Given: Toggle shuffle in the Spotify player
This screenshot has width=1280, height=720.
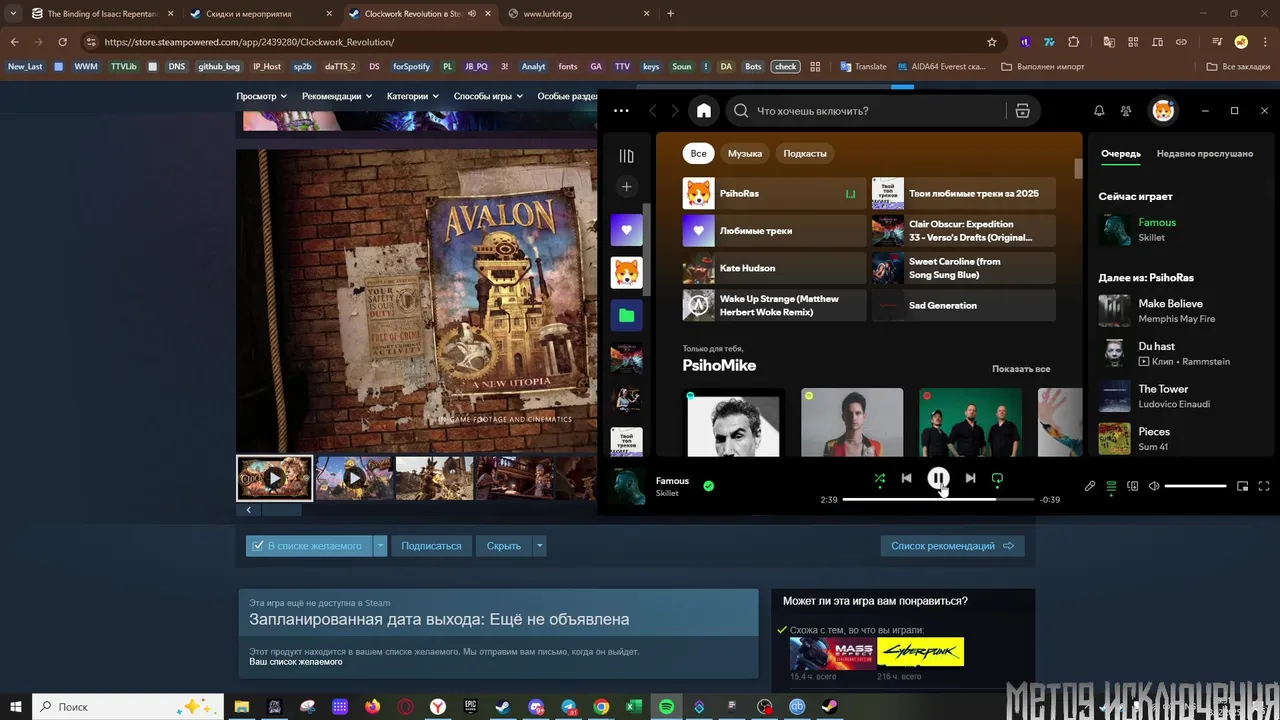Looking at the screenshot, I should (879, 479).
